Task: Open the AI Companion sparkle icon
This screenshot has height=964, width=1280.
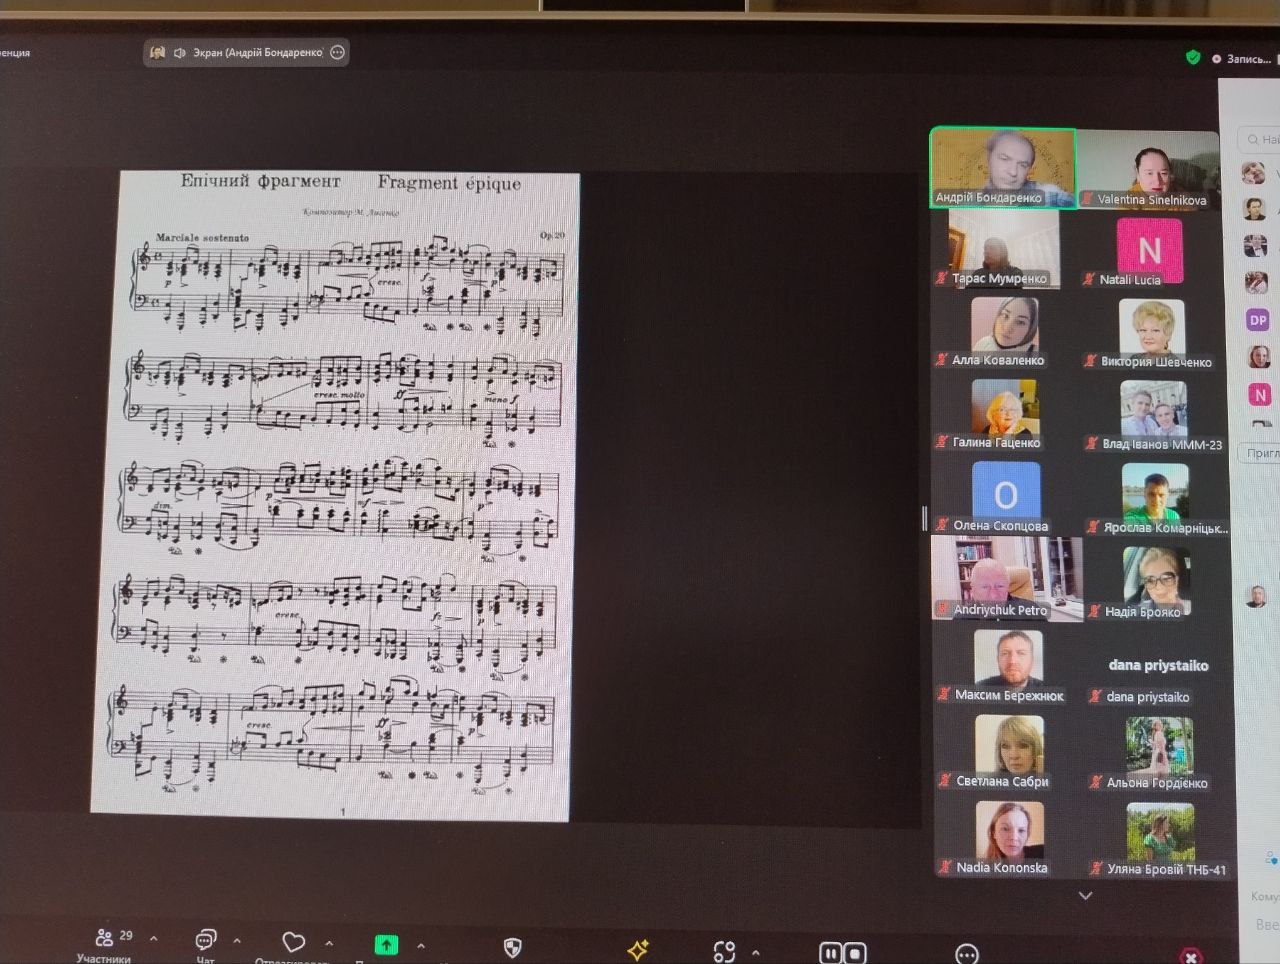Action: click(638, 949)
